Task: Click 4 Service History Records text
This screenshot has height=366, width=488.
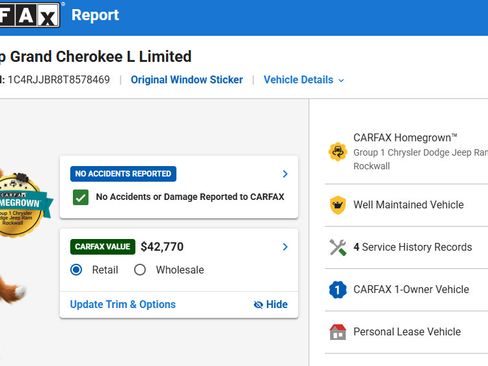Action: [413, 247]
